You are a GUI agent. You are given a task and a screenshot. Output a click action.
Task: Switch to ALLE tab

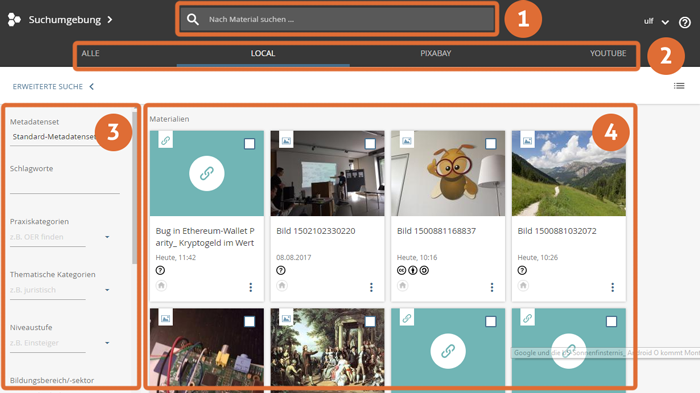tap(90, 53)
